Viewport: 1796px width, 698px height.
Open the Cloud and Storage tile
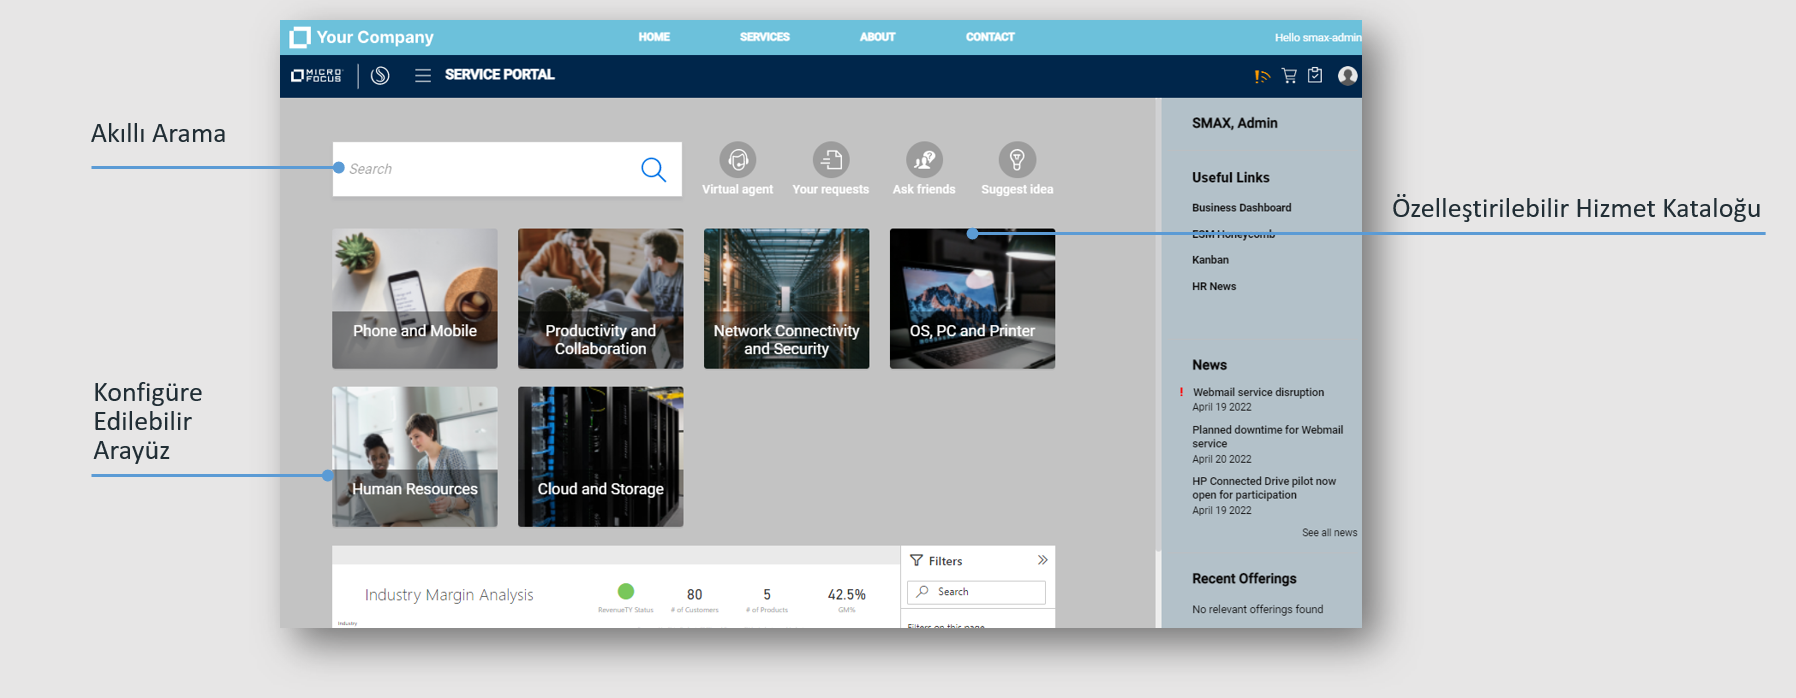(x=601, y=457)
